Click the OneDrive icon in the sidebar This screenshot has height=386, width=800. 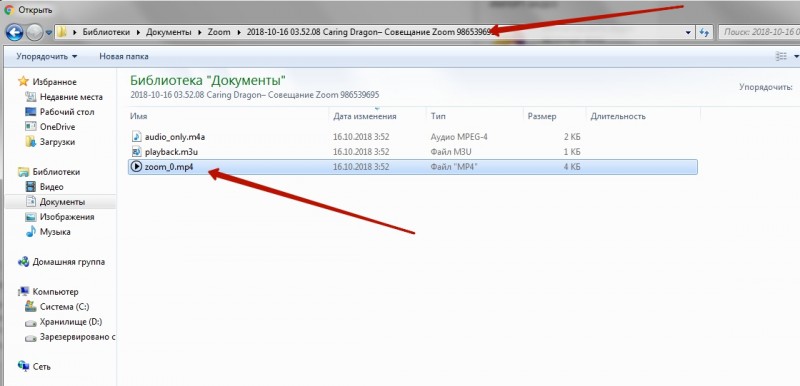click(x=31, y=126)
